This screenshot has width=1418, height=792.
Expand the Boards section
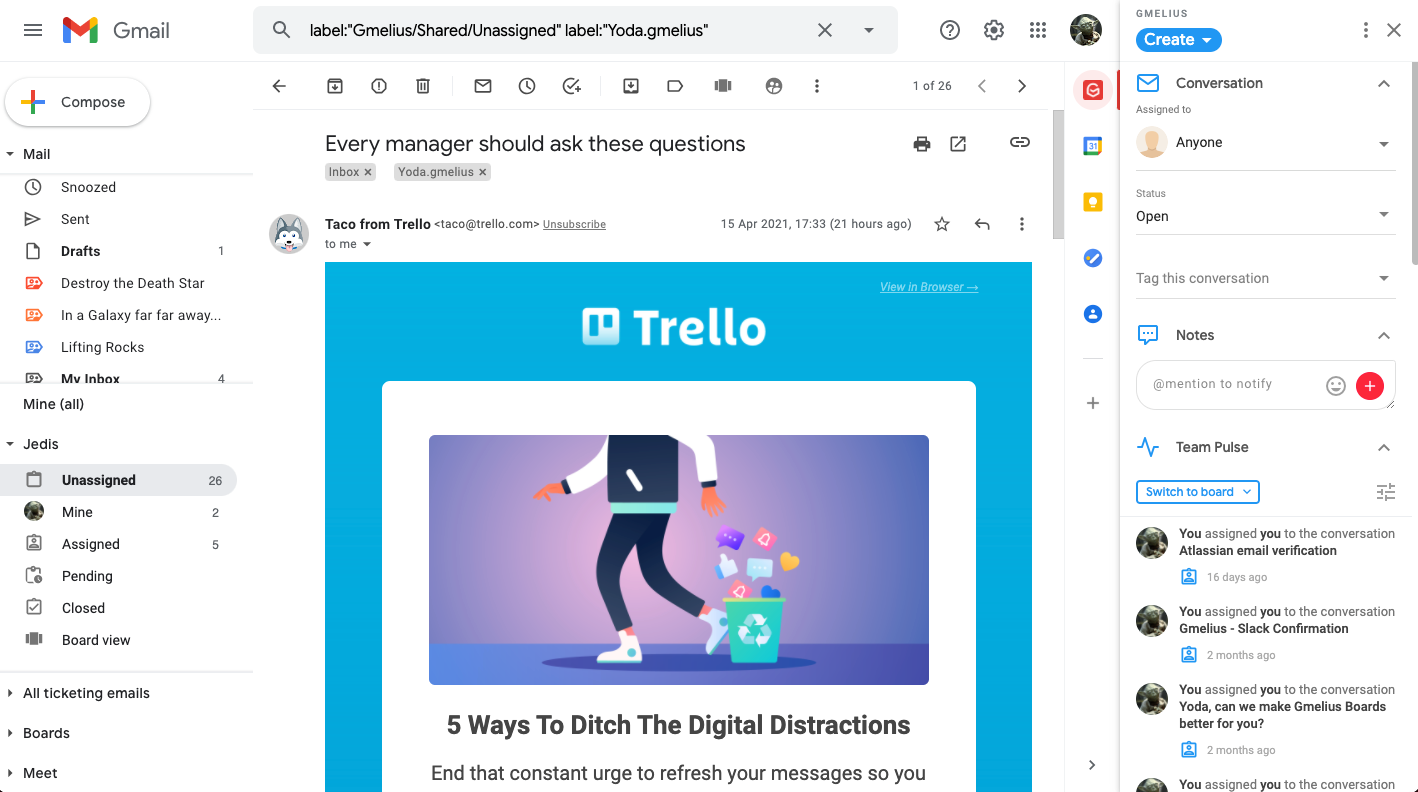pyautogui.click(x=10, y=733)
